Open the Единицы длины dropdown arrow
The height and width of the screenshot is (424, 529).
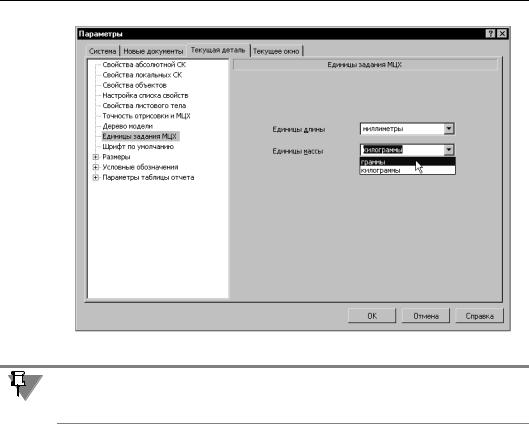[449, 129]
